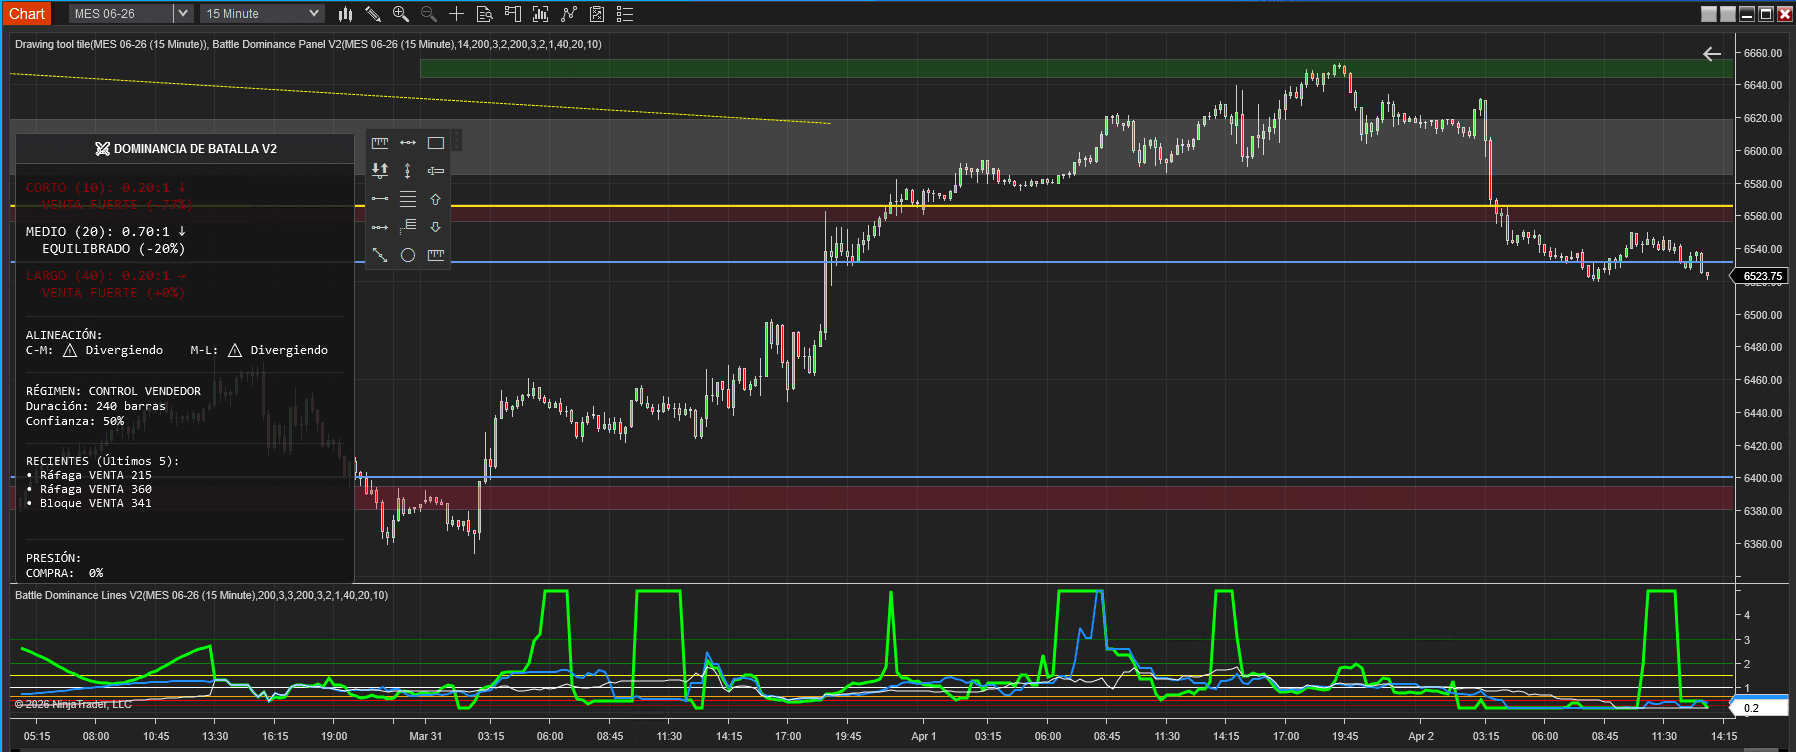
Task: Click the Apr 2 date axis label
Action: pyautogui.click(x=1421, y=736)
